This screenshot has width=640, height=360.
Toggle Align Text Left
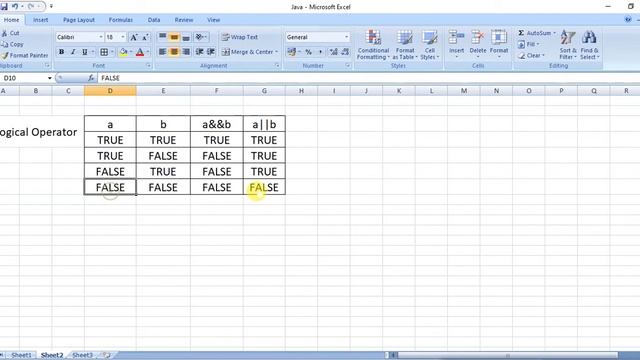coord(162,52)
